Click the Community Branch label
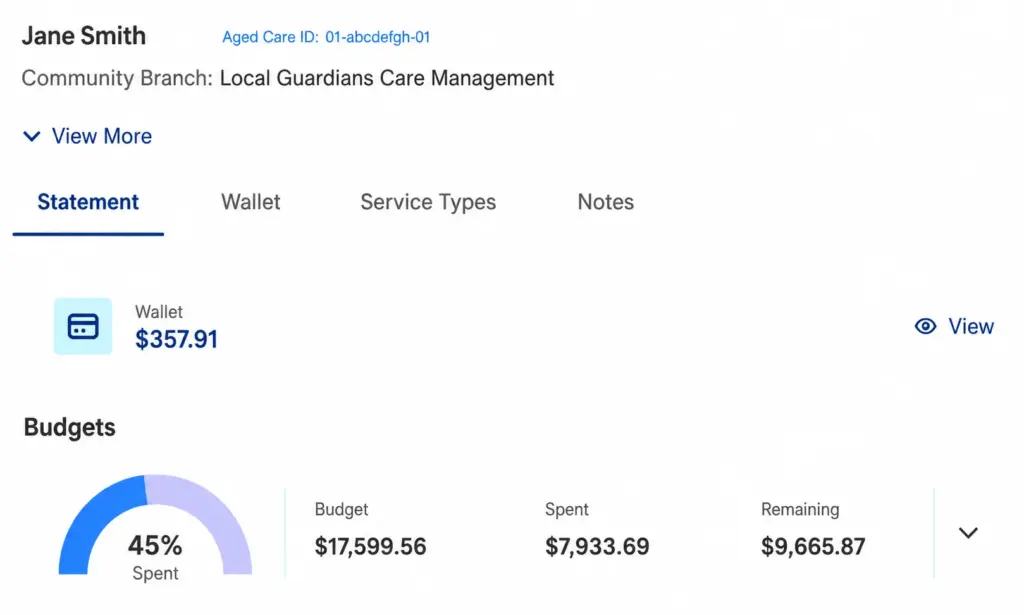The width and height of the screenshot is (1024, 615). click(x=117, y=78)
